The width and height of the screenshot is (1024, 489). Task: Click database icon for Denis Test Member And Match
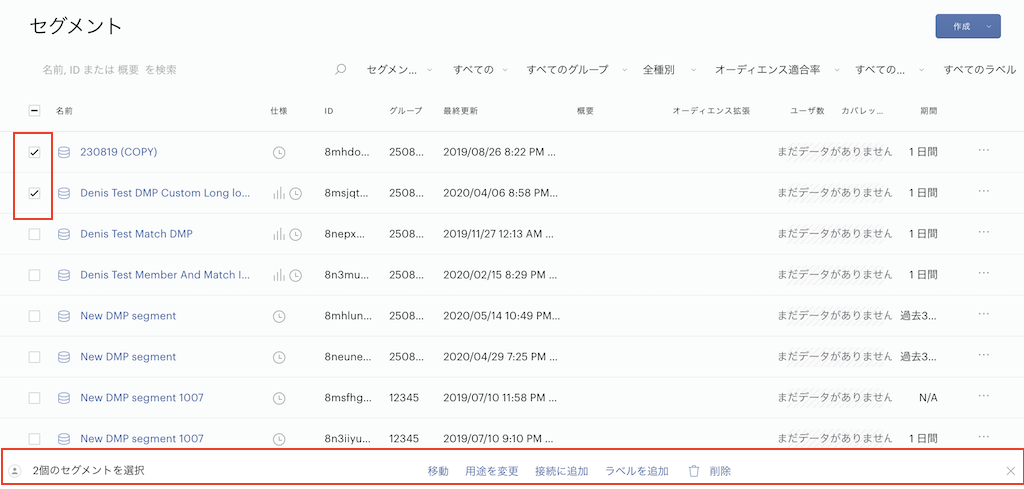(64, 275)
